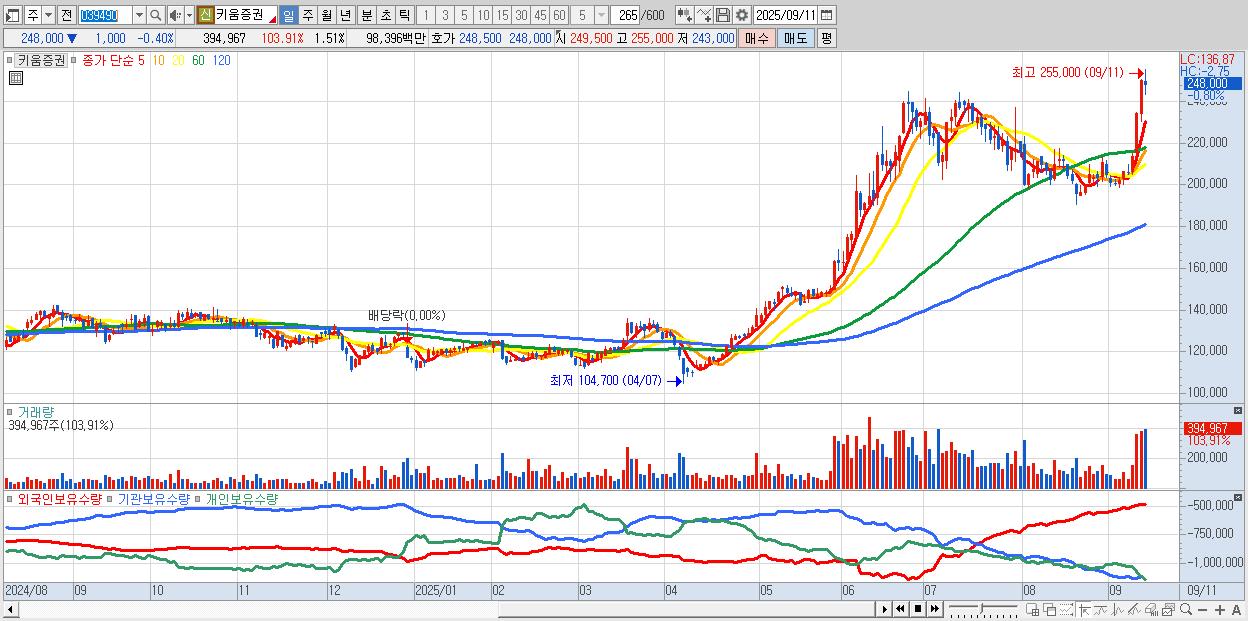Viewport: 1248px width, 621px height.
Task: Click the window-with-grid icon at bottom
Action: 1033,609
